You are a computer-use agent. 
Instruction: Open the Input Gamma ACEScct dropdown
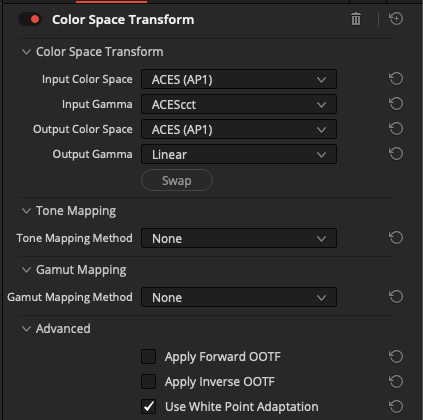[x=239, y=104]
